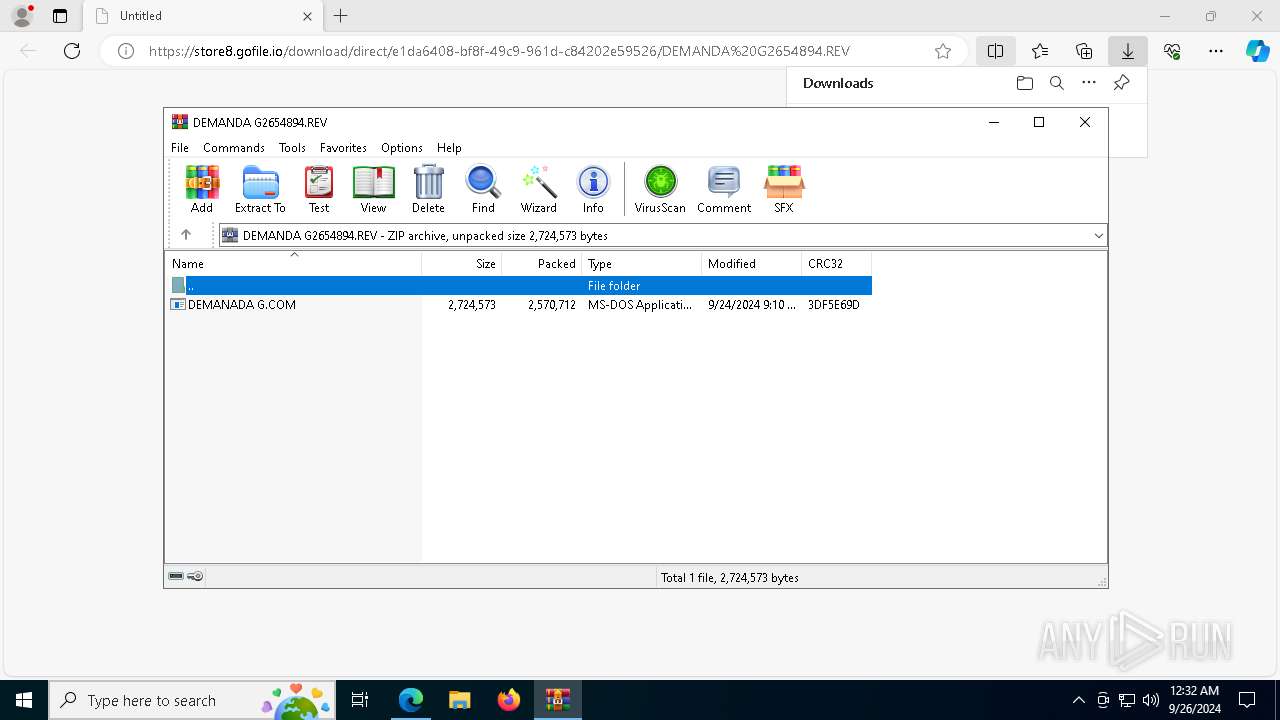Screen dimensions: 1280x720
Task: Sort by CRC32 column header
Action: coord(836,264)
